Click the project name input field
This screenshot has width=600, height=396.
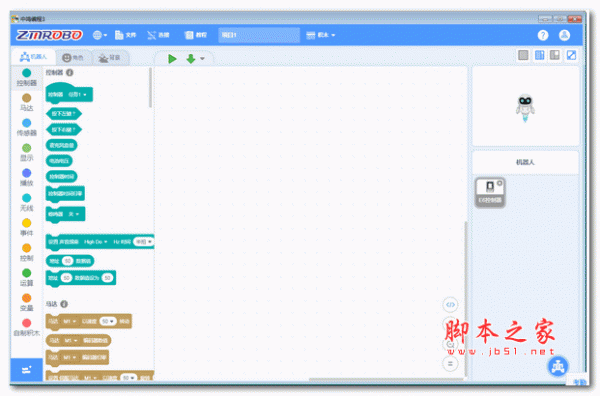click(x=259, y=35)
